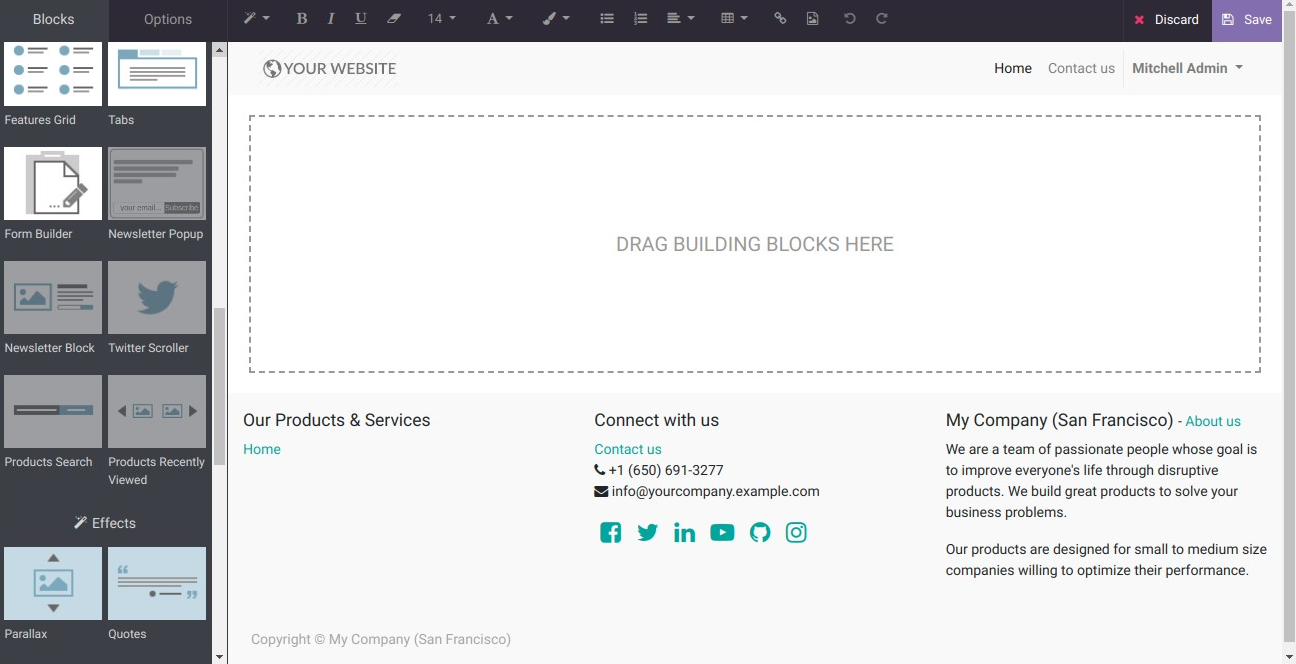Click the phone number +1 (650) 691-3277

666,470
